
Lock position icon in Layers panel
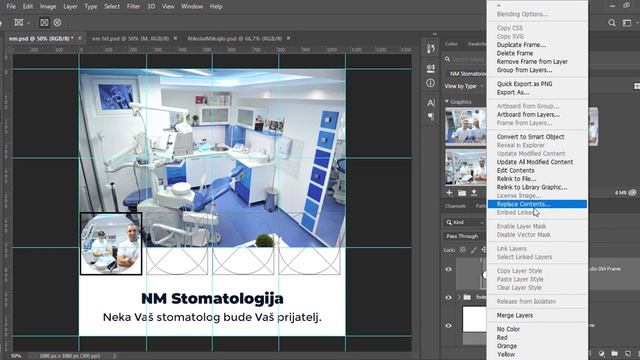(484, 250)
